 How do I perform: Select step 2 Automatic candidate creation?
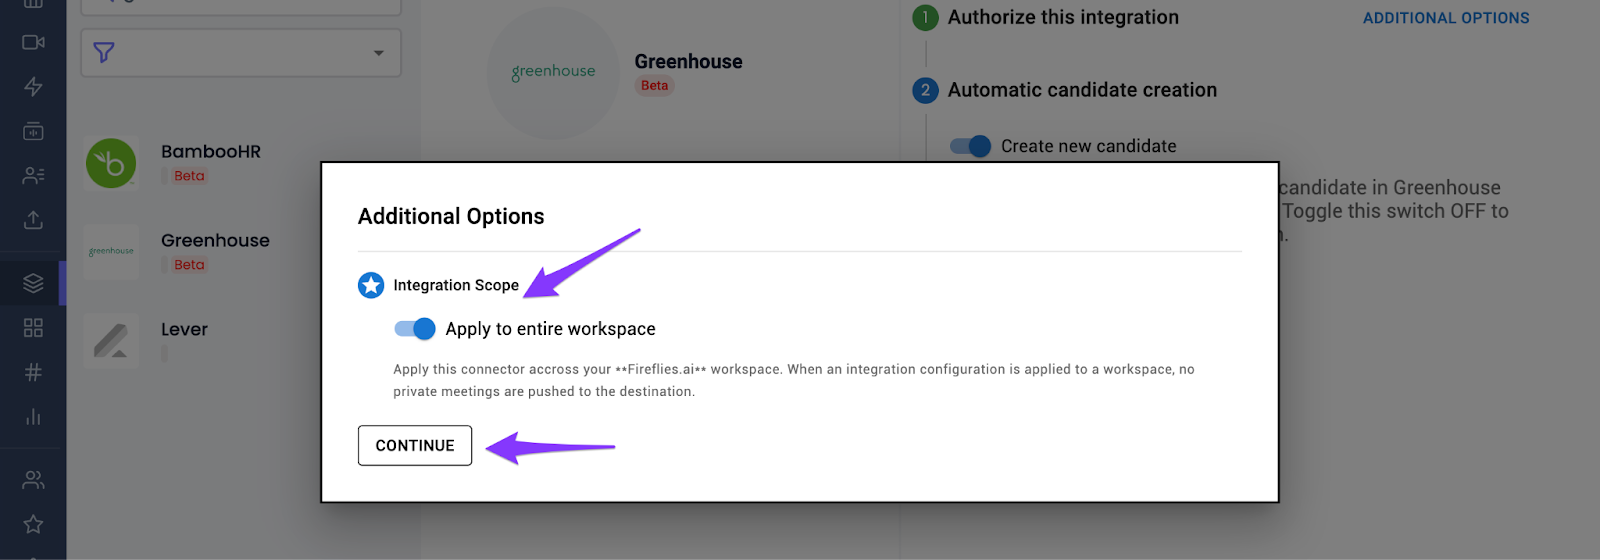tap(1065, 90)
